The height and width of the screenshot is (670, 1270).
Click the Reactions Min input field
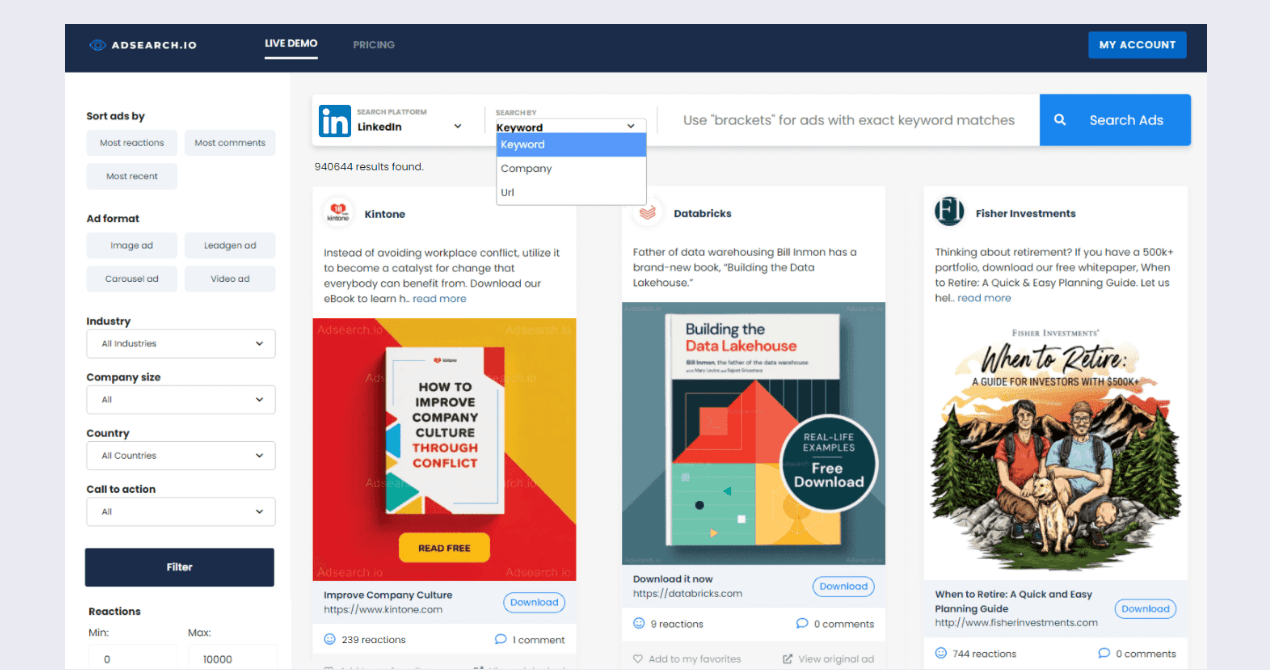133,658
